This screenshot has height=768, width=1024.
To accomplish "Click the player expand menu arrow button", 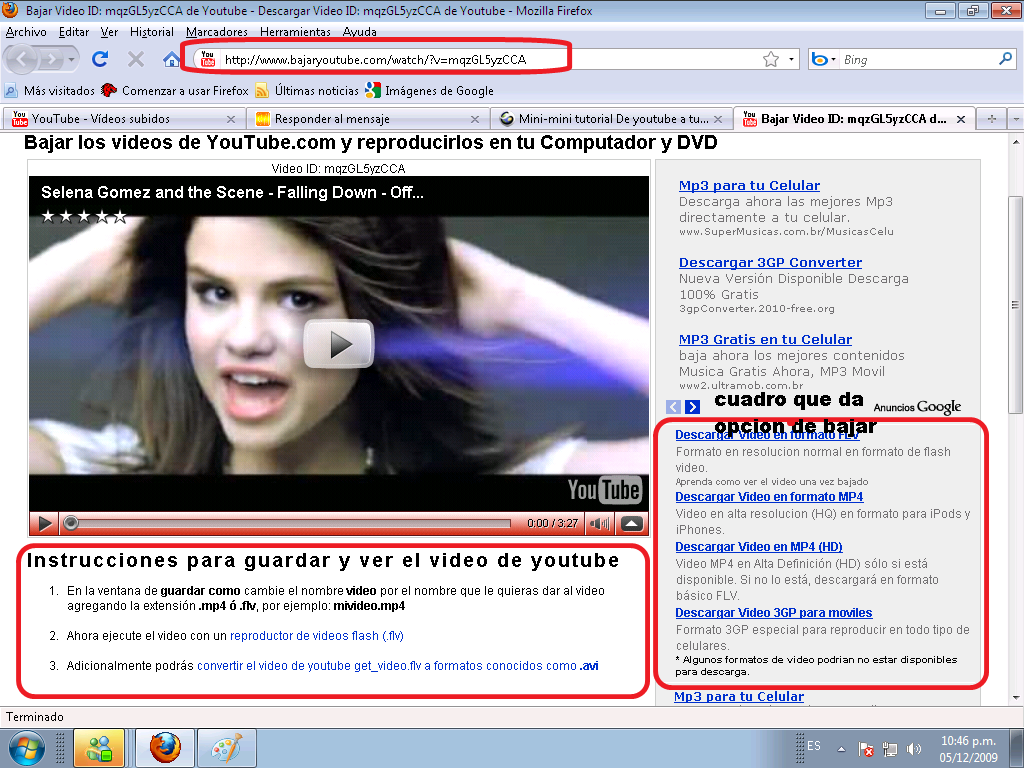I will (x=632, y=523).
